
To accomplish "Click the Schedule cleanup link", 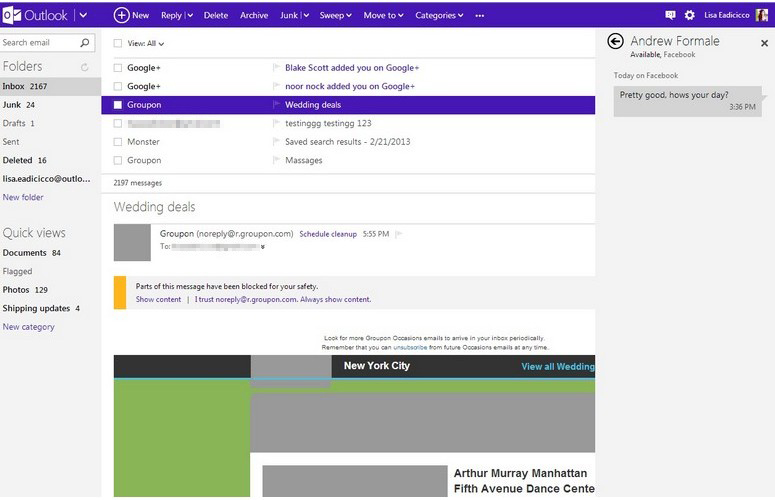I will 328,234.
